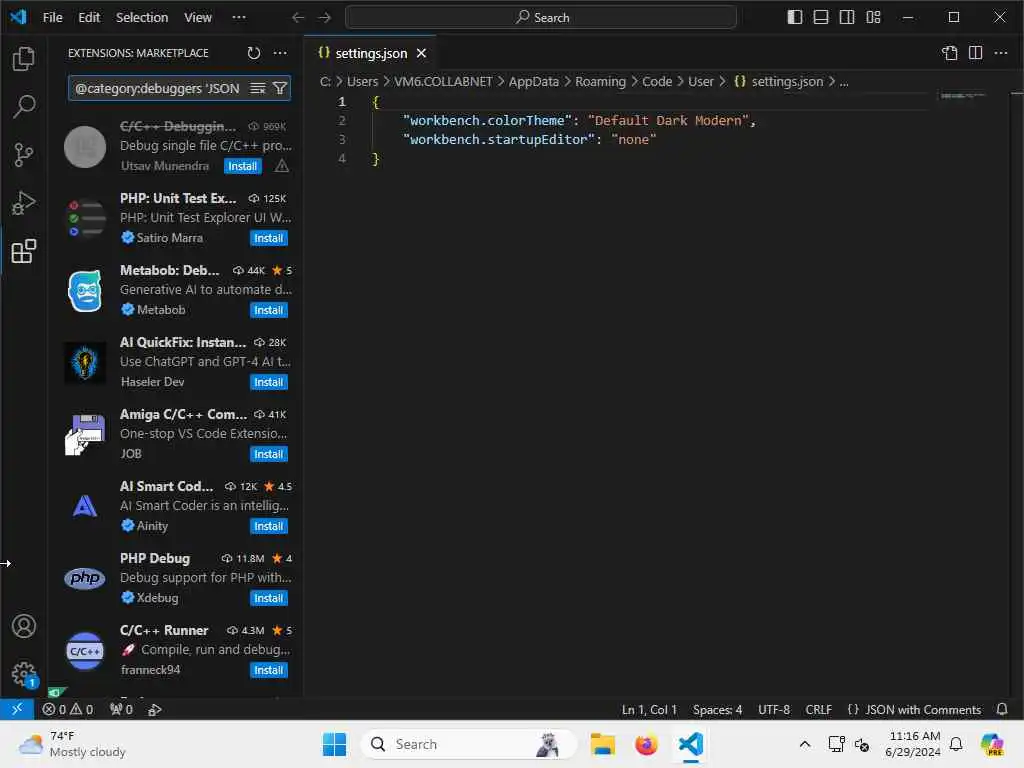Viewport: 1024px width, 768px height.
Task: Install the AI Smart Coder extension
Action: point(268,526)
